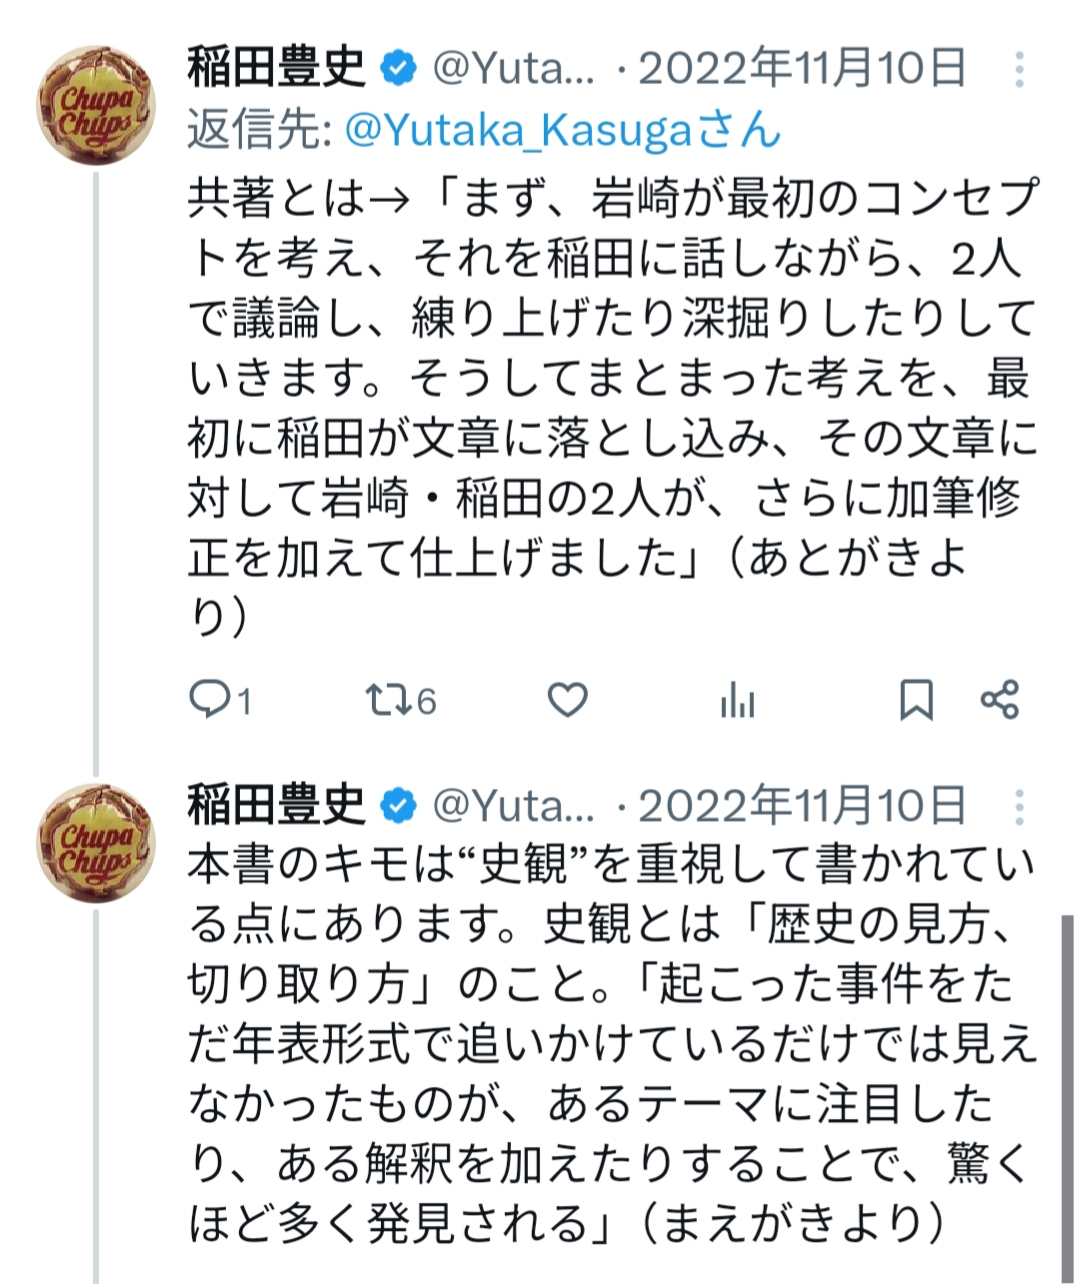Open 稲田豊史 profile name on second tweet
Viewport: 1079px width, 1284px height.
coord(276,806)
